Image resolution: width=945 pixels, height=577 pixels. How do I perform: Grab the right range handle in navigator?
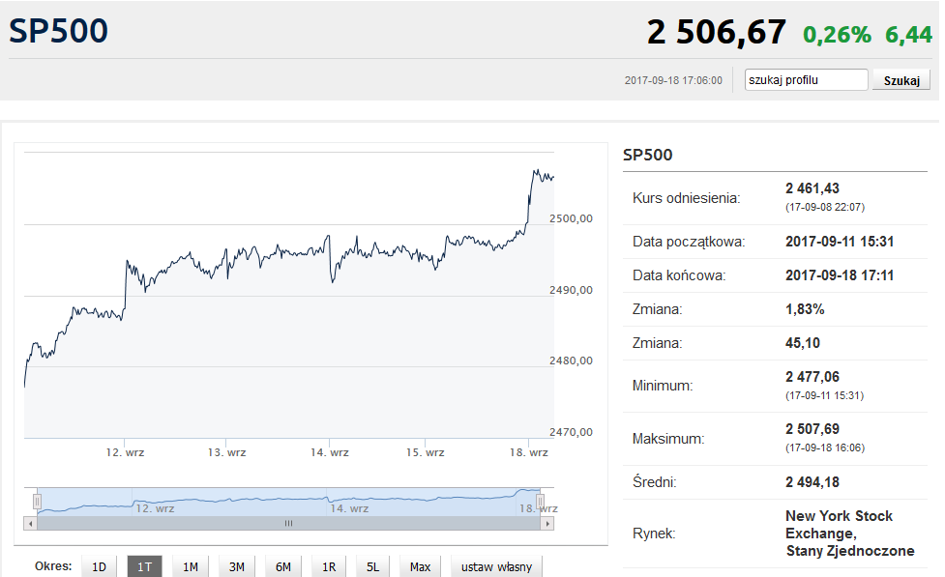540,501
